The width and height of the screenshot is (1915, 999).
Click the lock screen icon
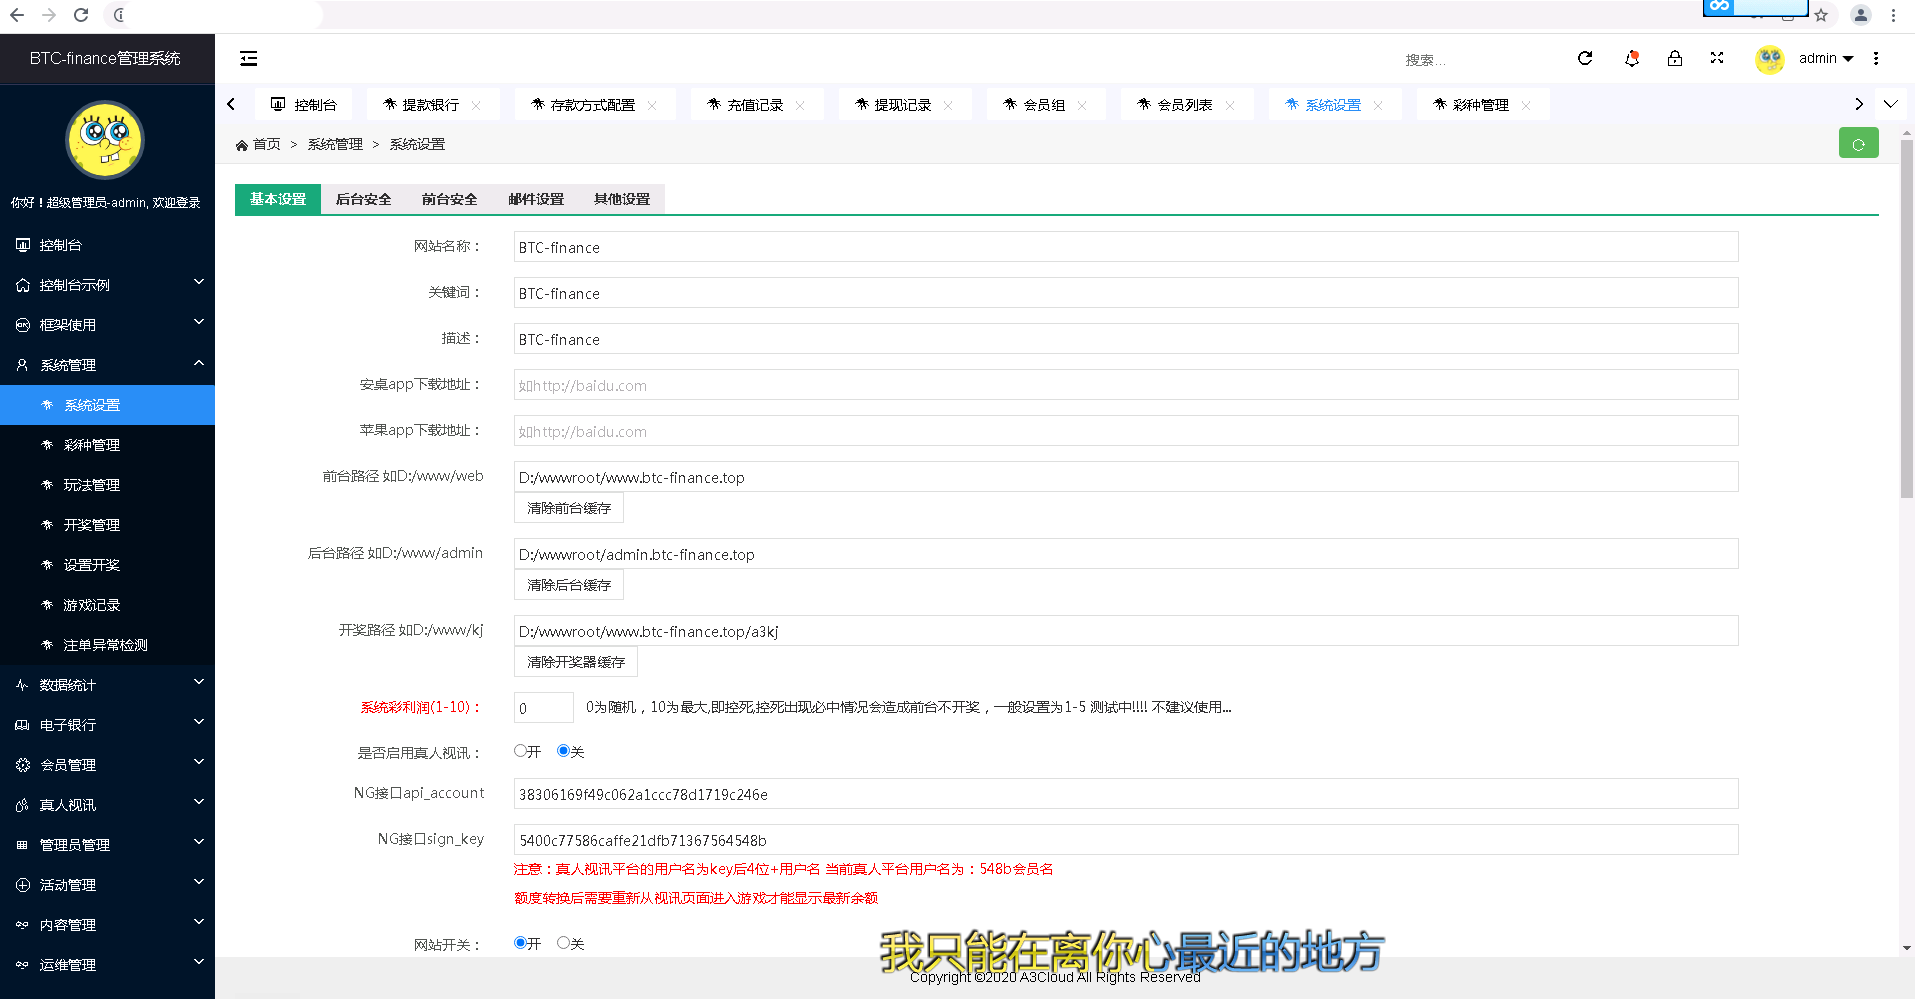(x=1675, y=59)
